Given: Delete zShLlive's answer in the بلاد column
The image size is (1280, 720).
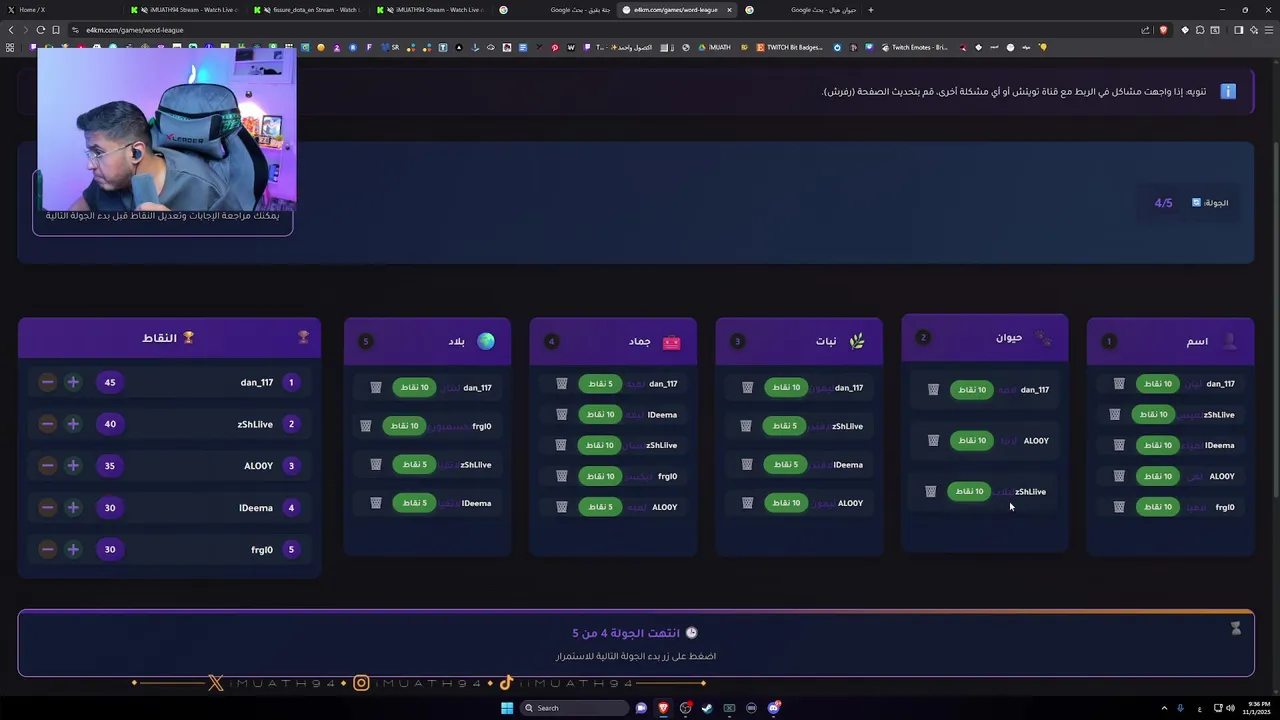Looking at the screenshot, I should (x=376, y=465).
